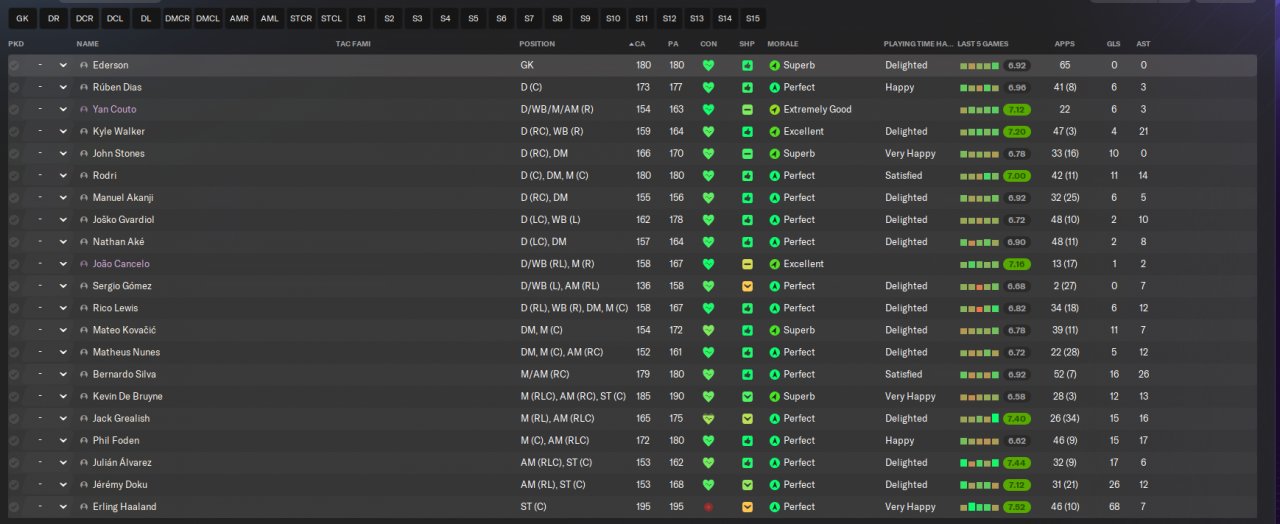
Task: Open Ederson's condition heart icon
Action: pos(709,65)
